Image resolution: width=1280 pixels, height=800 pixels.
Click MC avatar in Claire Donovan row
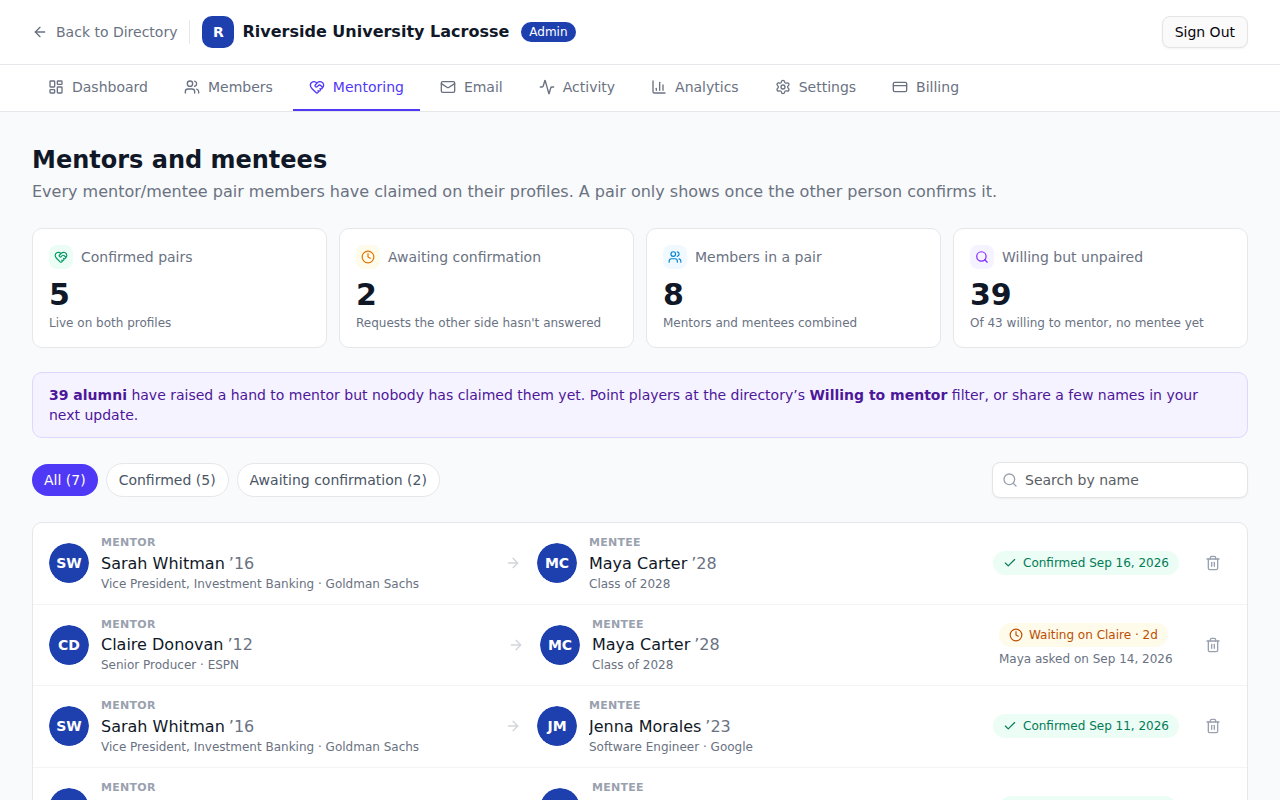pos(560,645)
